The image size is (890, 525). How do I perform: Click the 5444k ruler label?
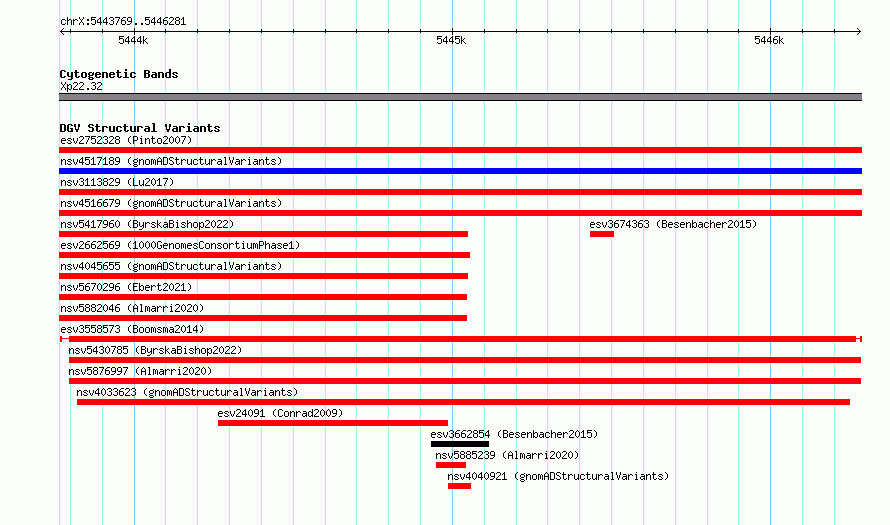click(133, 40)
